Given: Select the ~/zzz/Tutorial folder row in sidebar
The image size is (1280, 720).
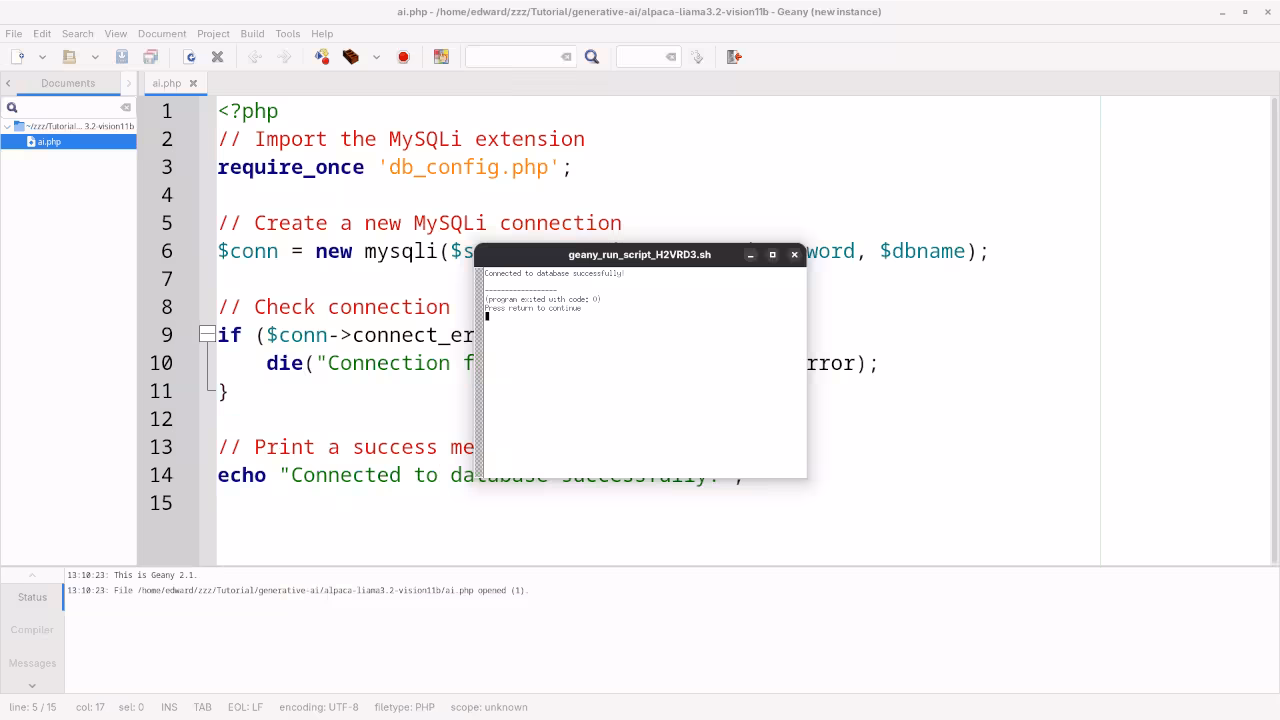Looking at the screenshot, I should pyautogui.click(x=68, y=126).
